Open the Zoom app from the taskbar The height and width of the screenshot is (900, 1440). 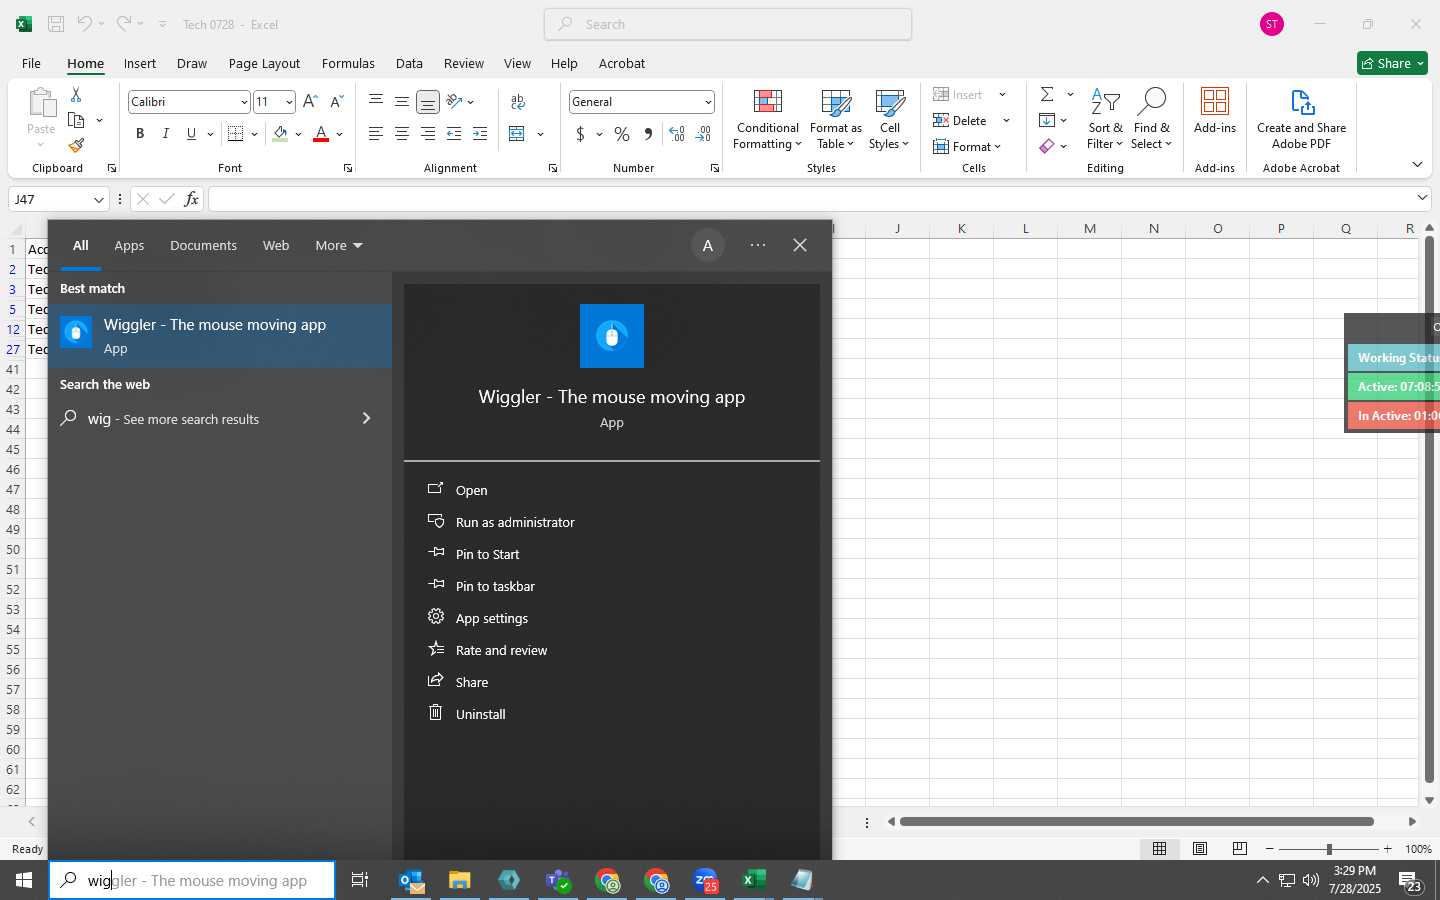tap(705, 881)
